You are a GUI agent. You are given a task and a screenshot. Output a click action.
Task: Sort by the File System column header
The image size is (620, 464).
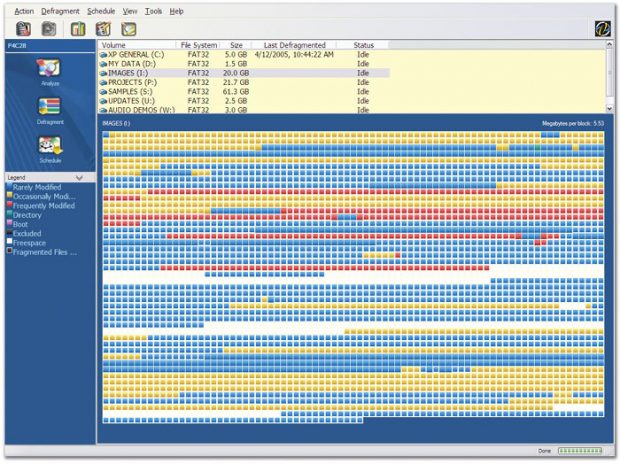pos(198,45)
